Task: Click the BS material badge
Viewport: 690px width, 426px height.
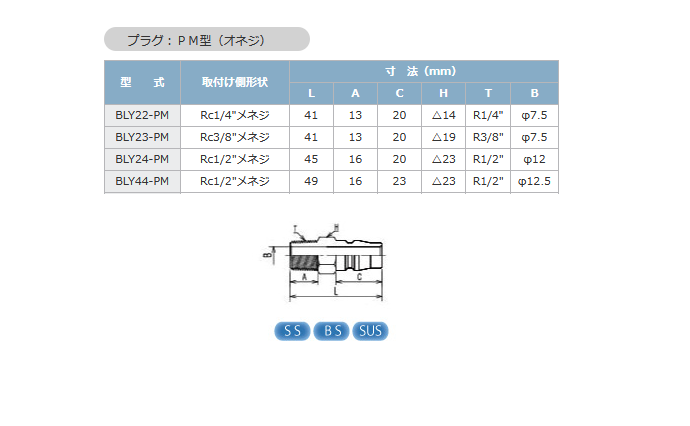Action: (331, 331)
